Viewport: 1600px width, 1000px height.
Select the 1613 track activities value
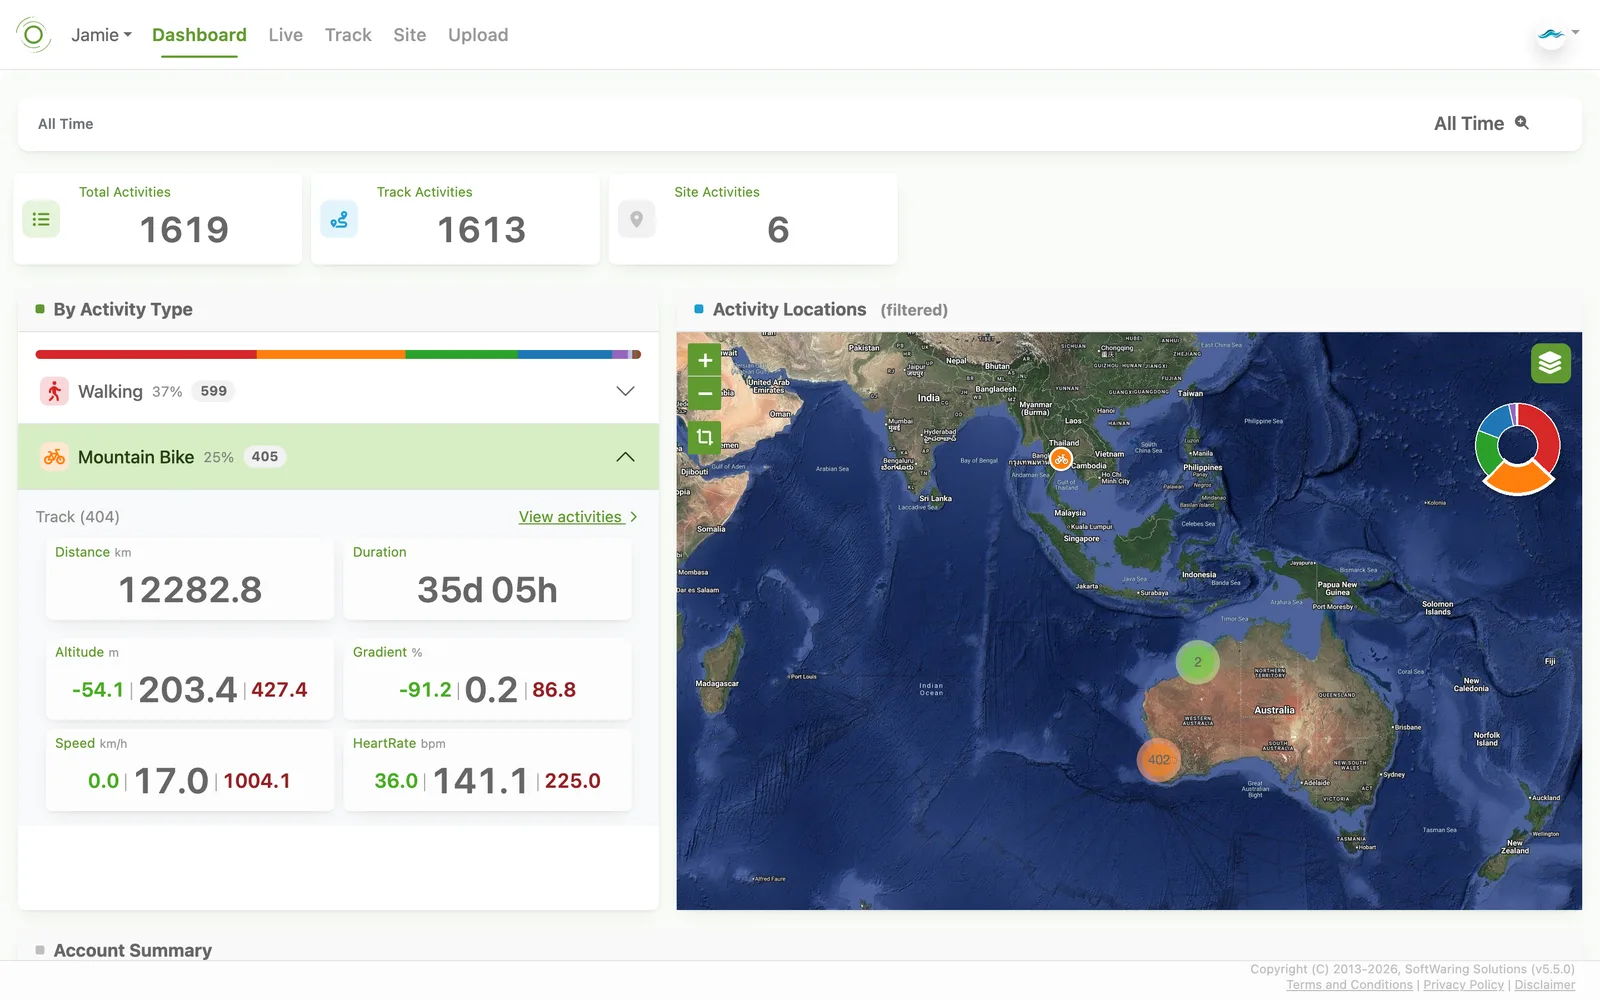[x=481, y=230]
